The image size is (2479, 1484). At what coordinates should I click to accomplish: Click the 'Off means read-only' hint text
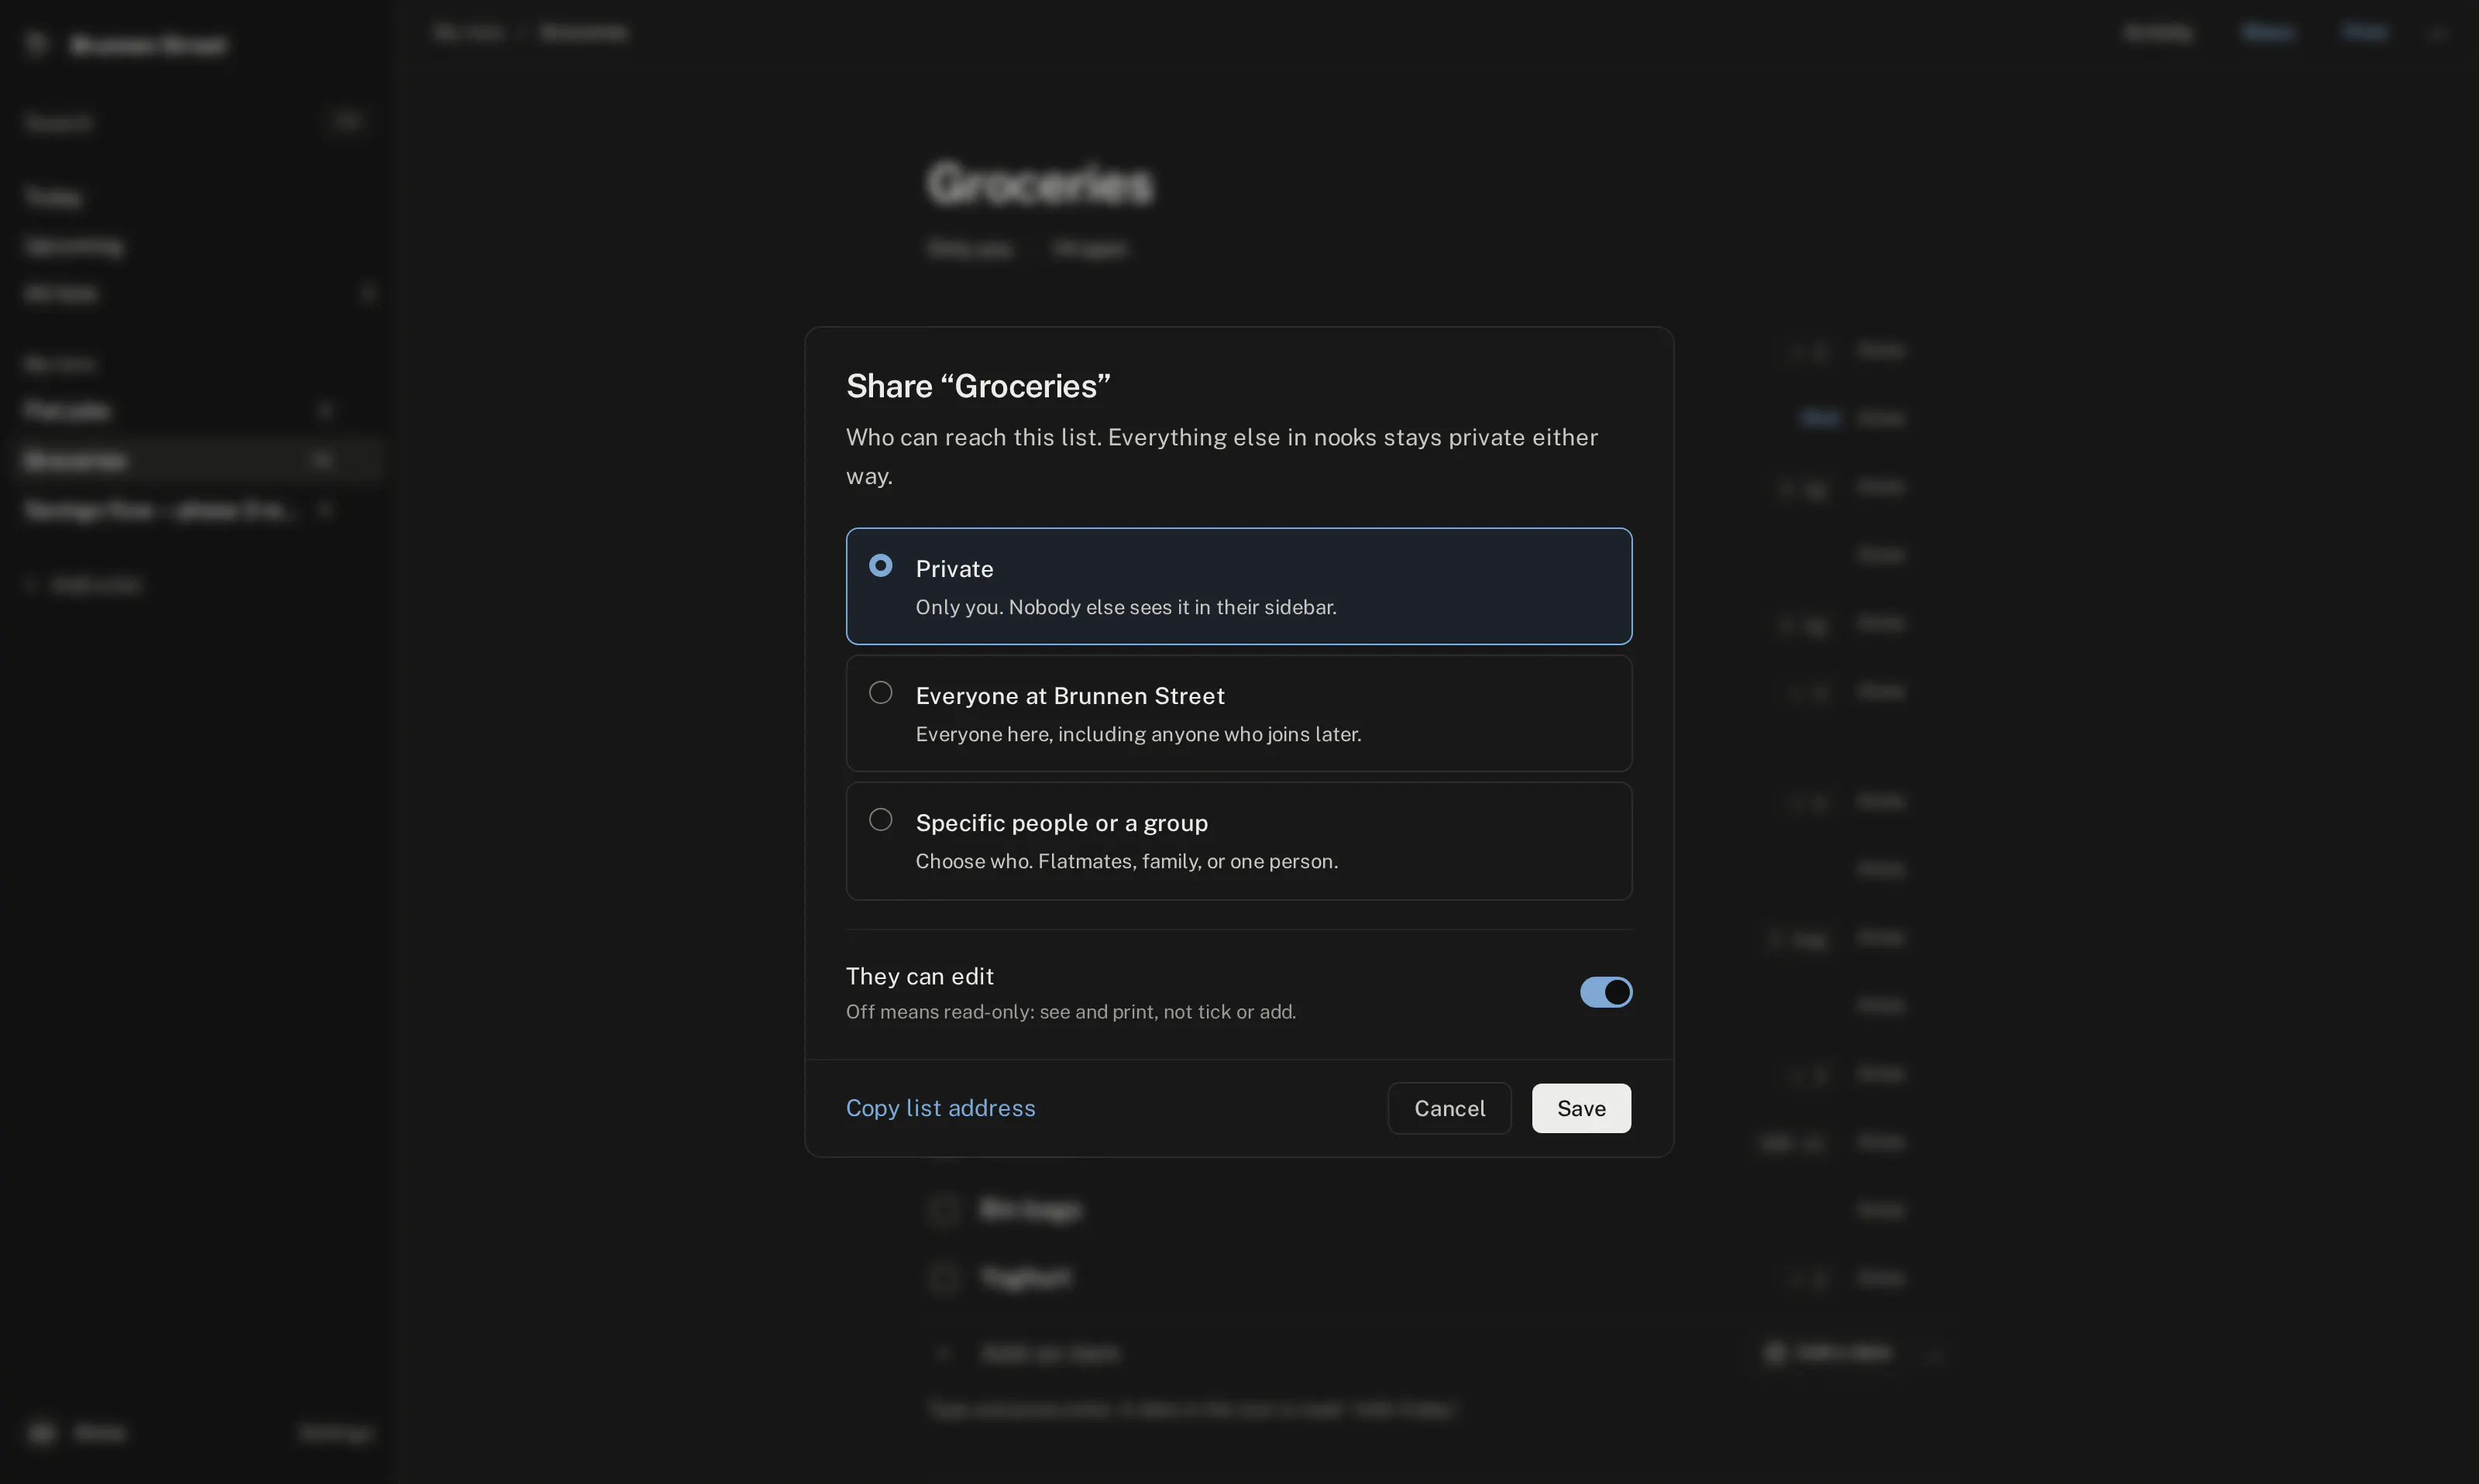[x=1071, y=1012]
